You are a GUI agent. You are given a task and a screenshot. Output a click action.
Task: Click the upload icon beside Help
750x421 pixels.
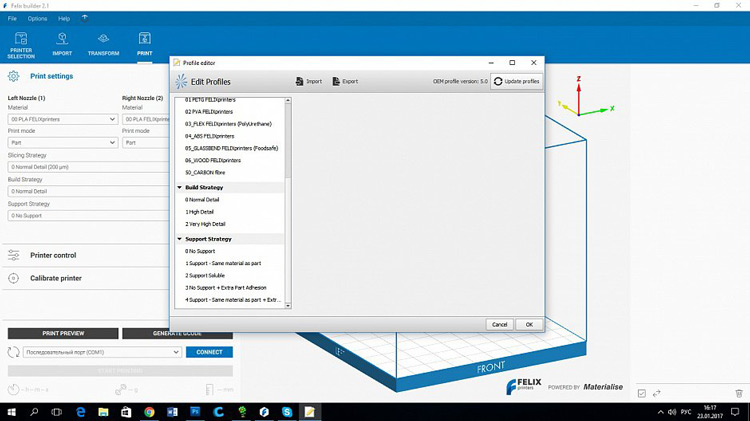click(85, 18)
